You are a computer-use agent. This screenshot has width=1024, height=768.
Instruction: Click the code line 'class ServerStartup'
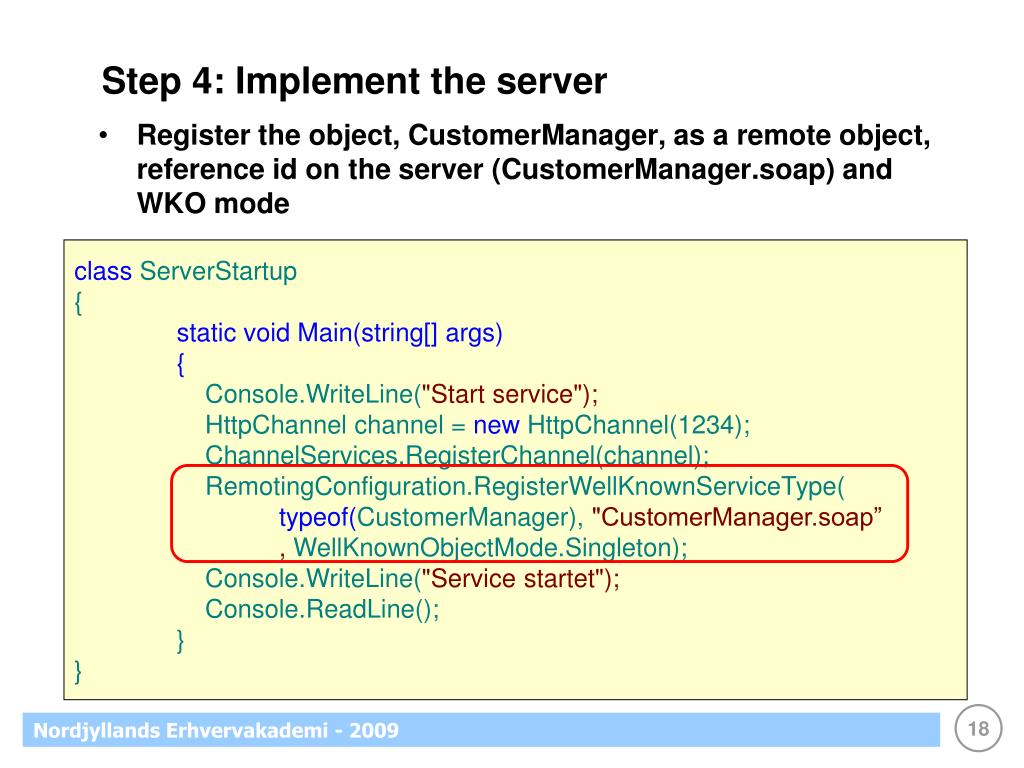pos(185,271)
